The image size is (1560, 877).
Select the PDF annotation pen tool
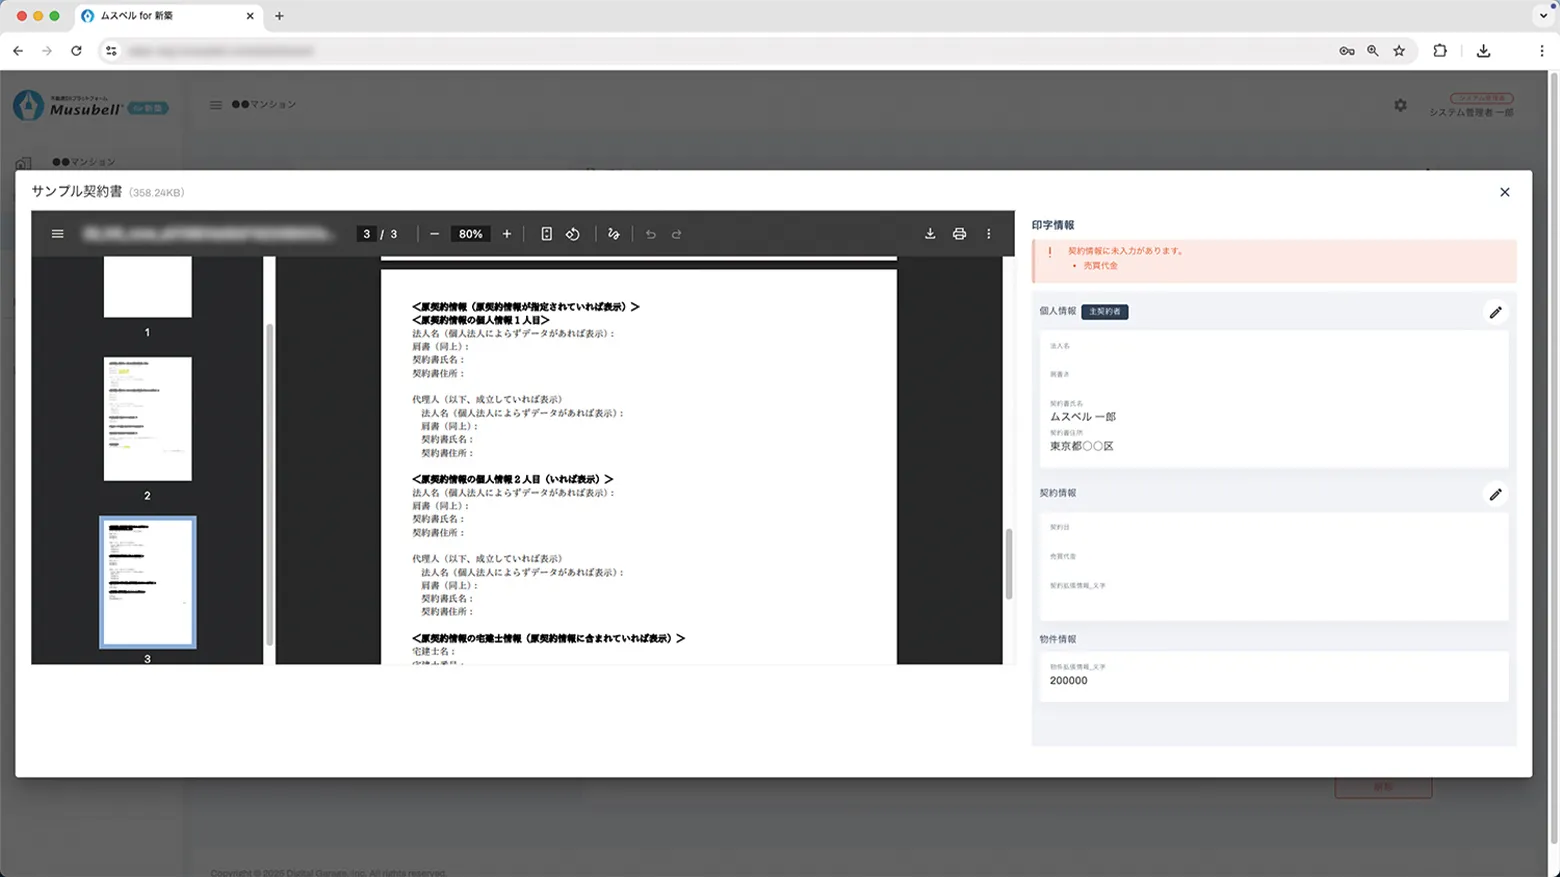(613, 233)
